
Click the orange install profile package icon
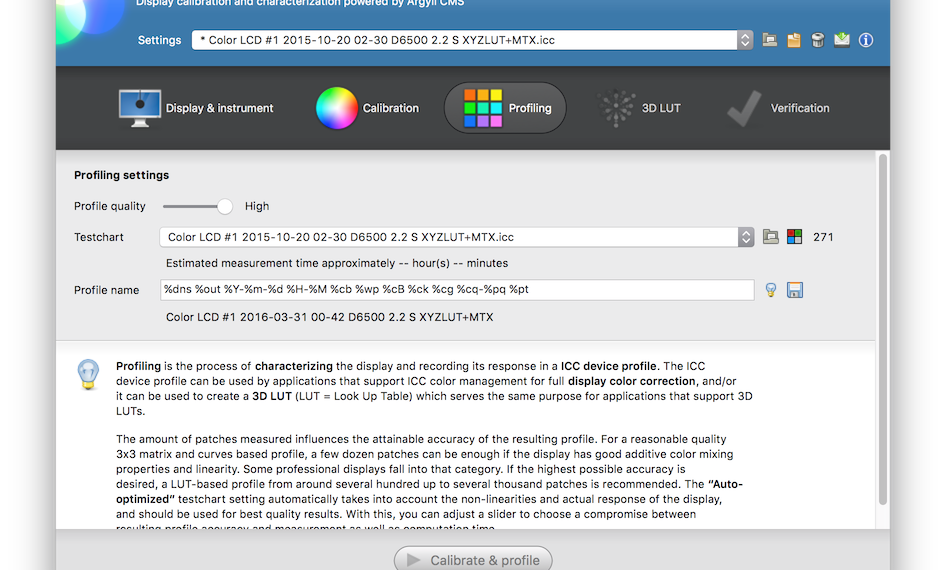(793, 40)
